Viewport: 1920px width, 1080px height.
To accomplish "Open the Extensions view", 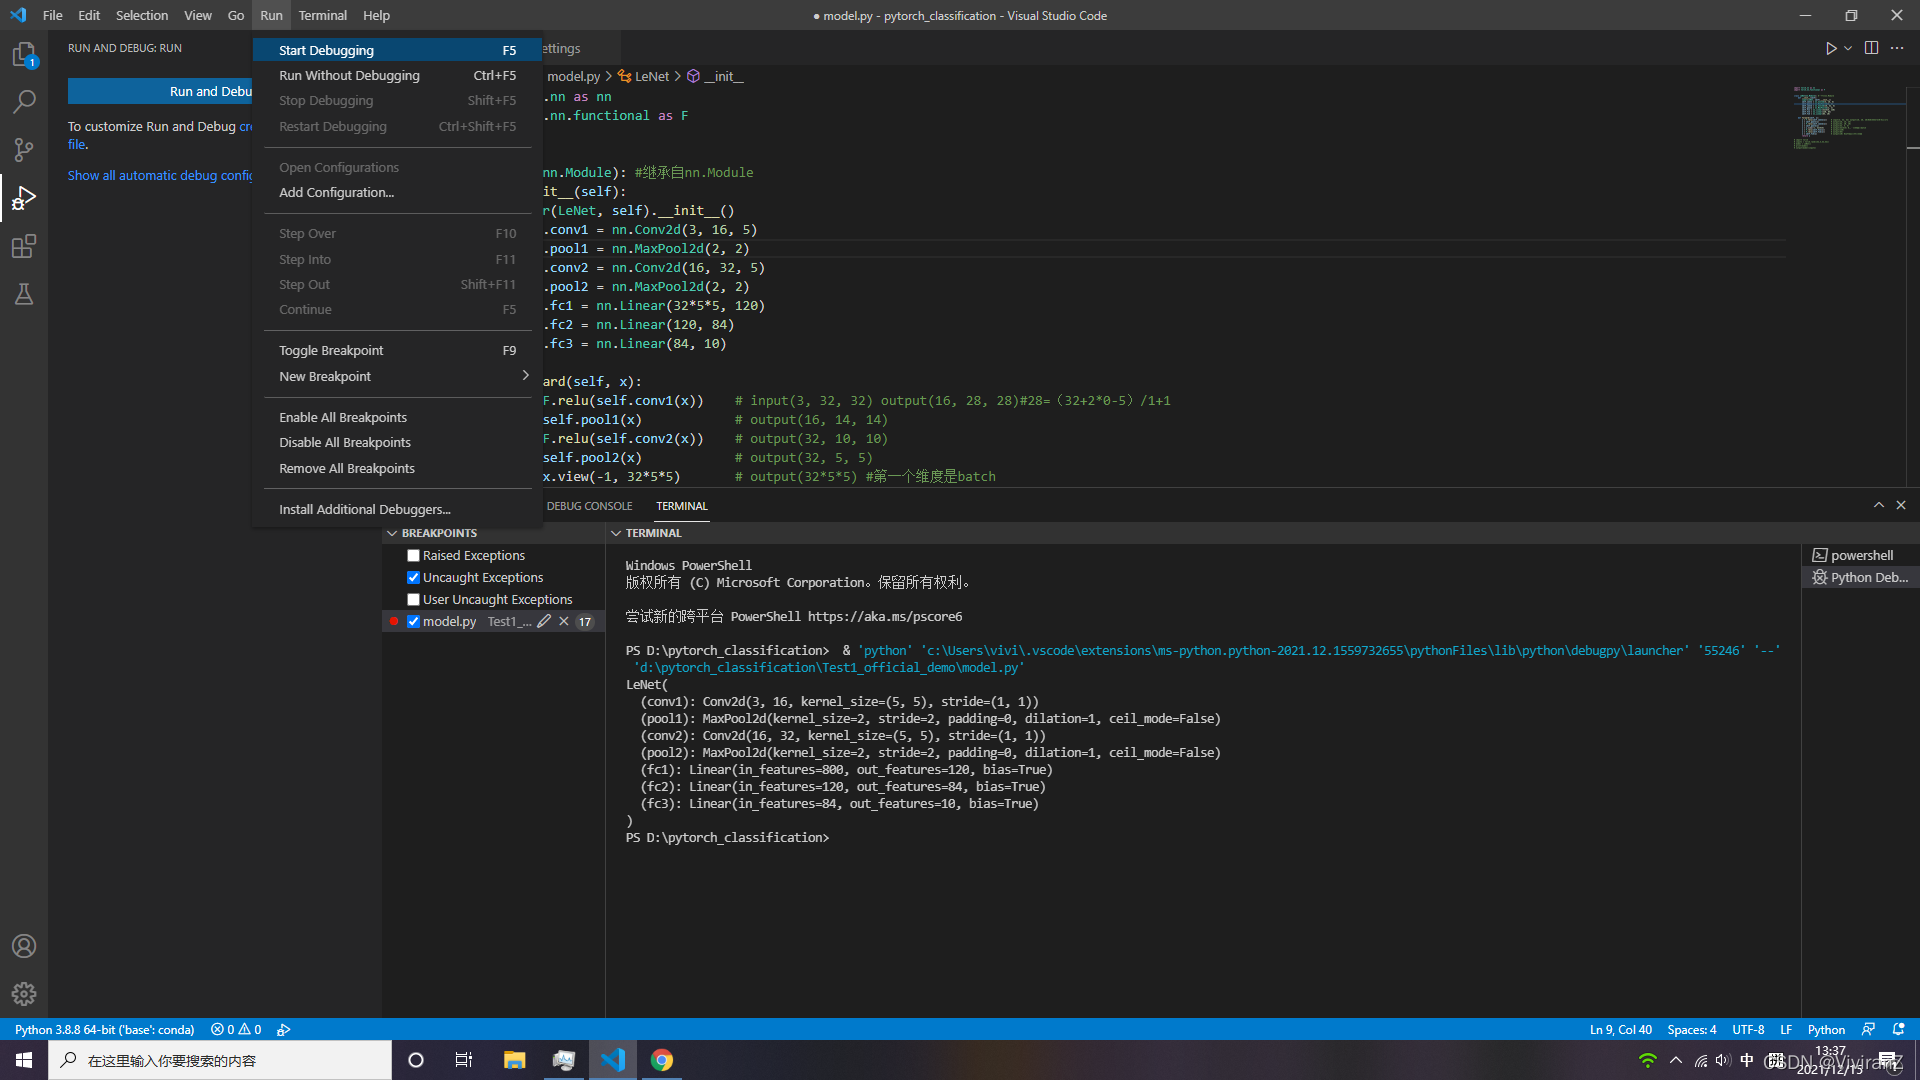I will click(24, 246).
